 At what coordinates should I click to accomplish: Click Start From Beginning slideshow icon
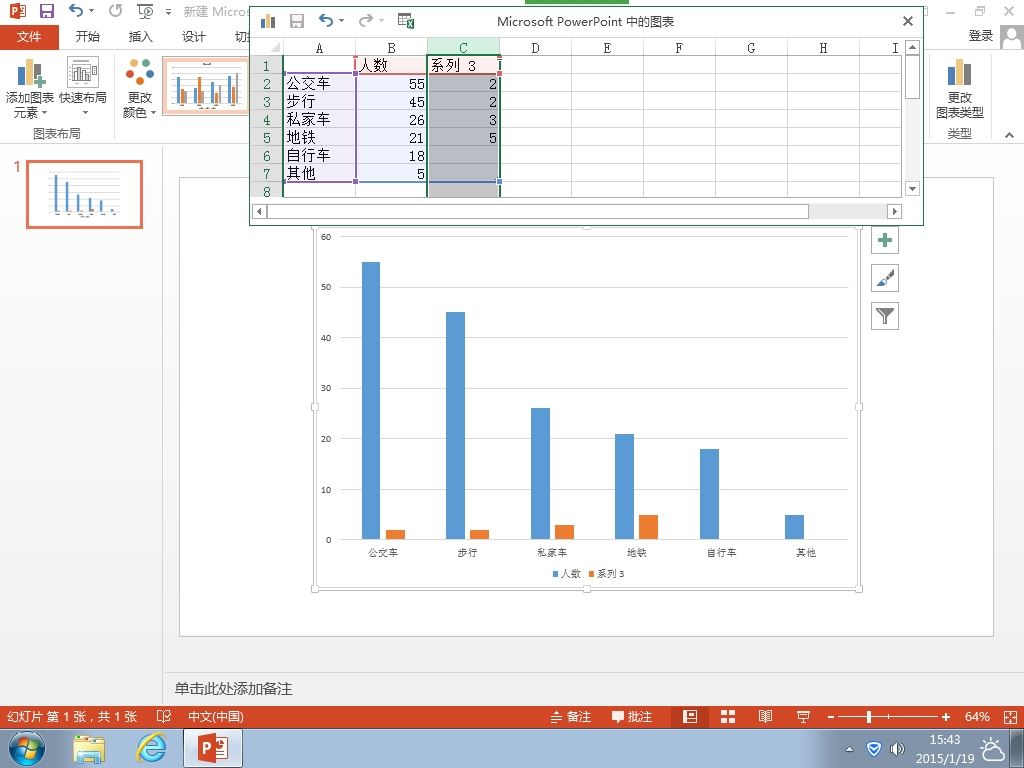(145, 11)
